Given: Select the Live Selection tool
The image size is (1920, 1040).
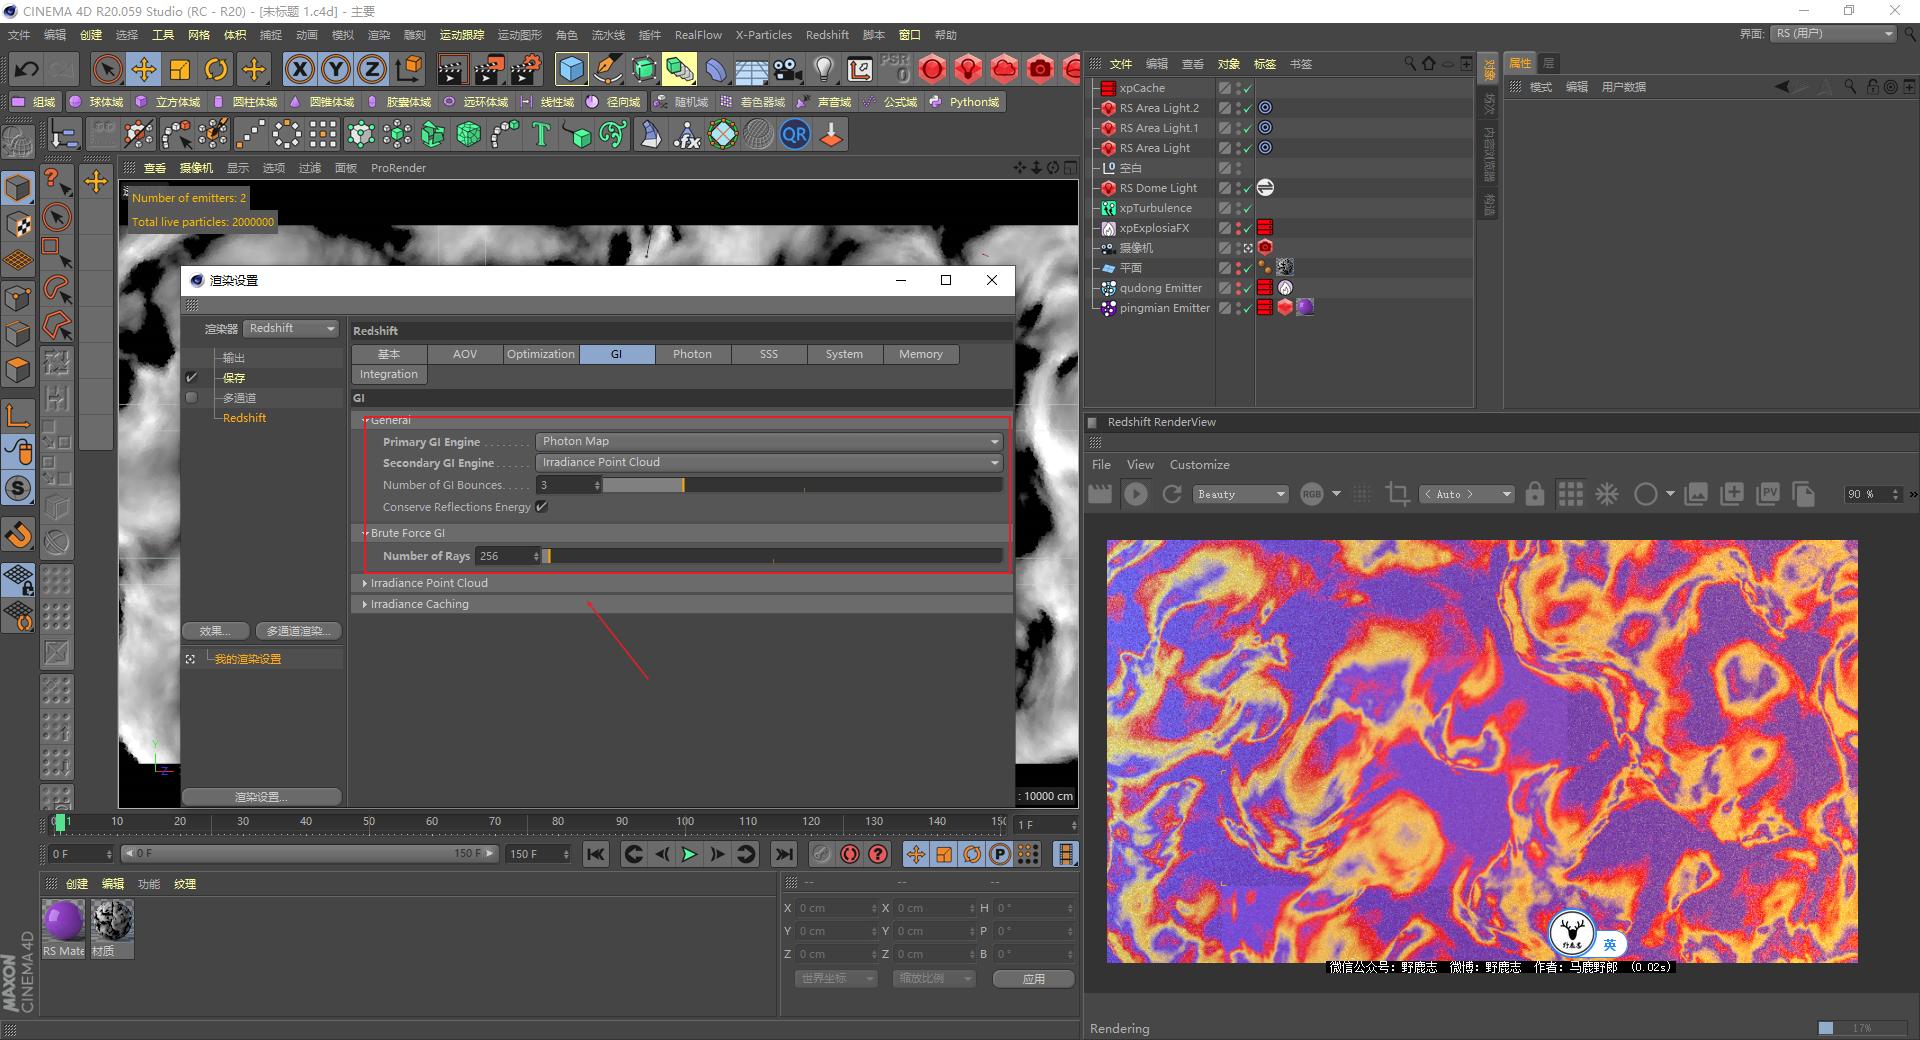Looking at the screenshot, I should coord(106,69).
